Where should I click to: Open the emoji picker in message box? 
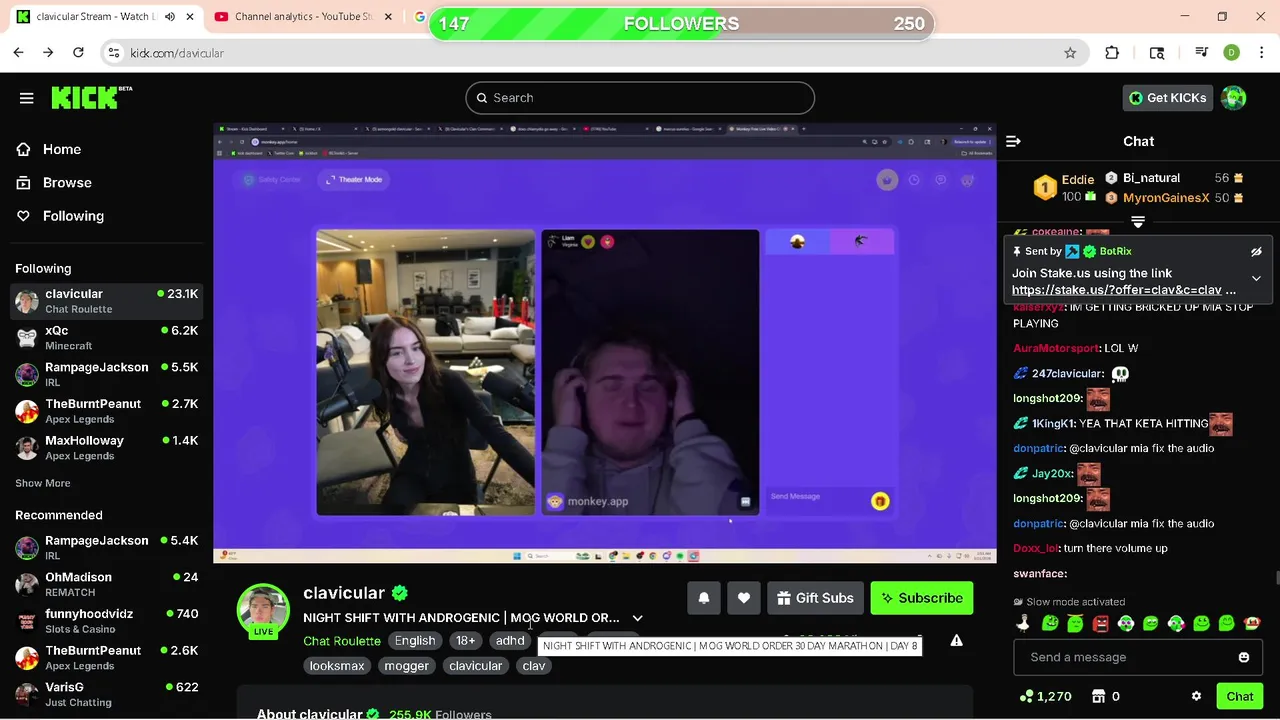(x=1244, y=658)
